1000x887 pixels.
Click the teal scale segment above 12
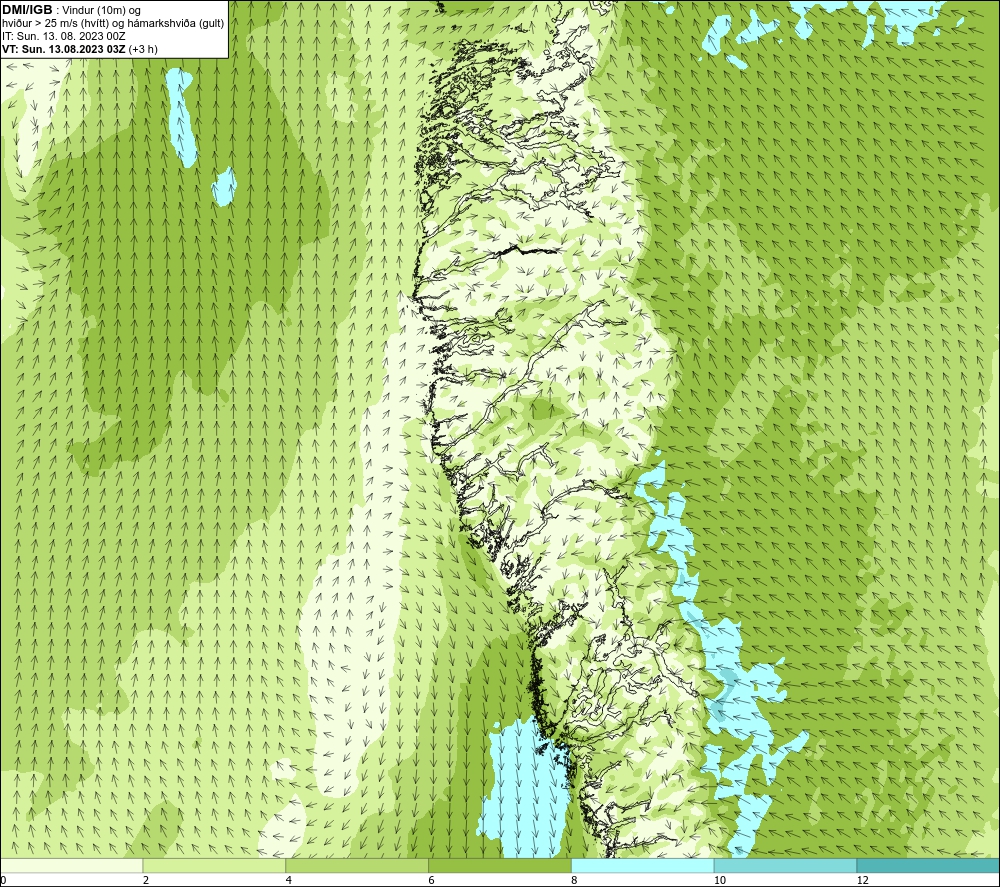[x=929, y=865]
